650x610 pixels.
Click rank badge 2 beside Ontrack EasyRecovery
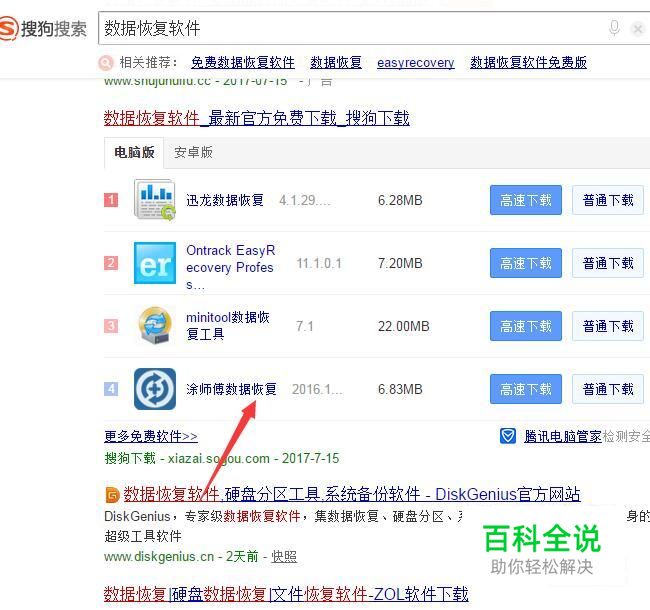(x=111, y=263)
